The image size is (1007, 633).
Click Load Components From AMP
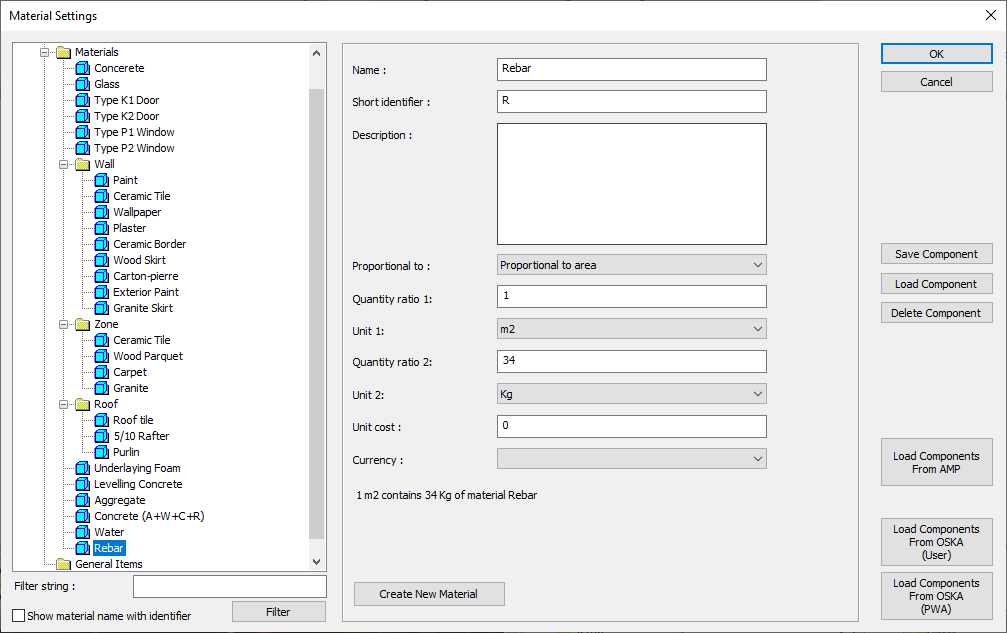tap(936, 463)
